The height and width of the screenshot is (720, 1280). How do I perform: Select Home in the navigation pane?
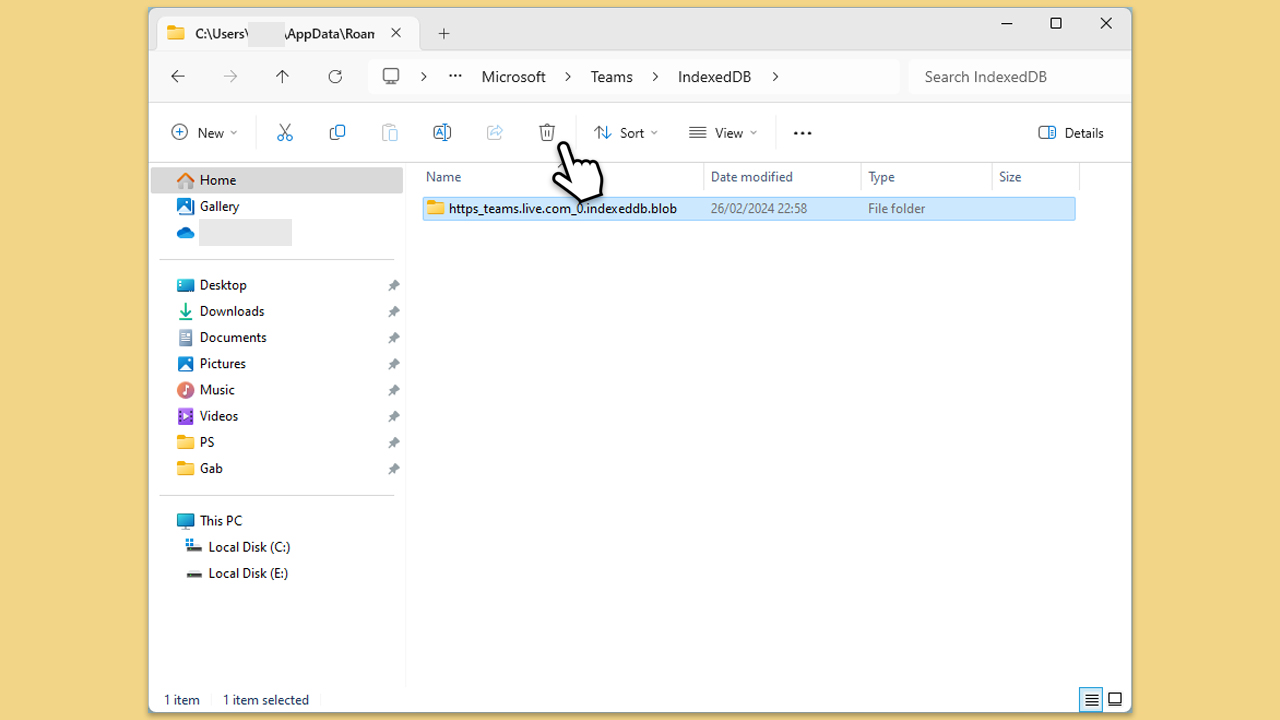pos(277,180)
